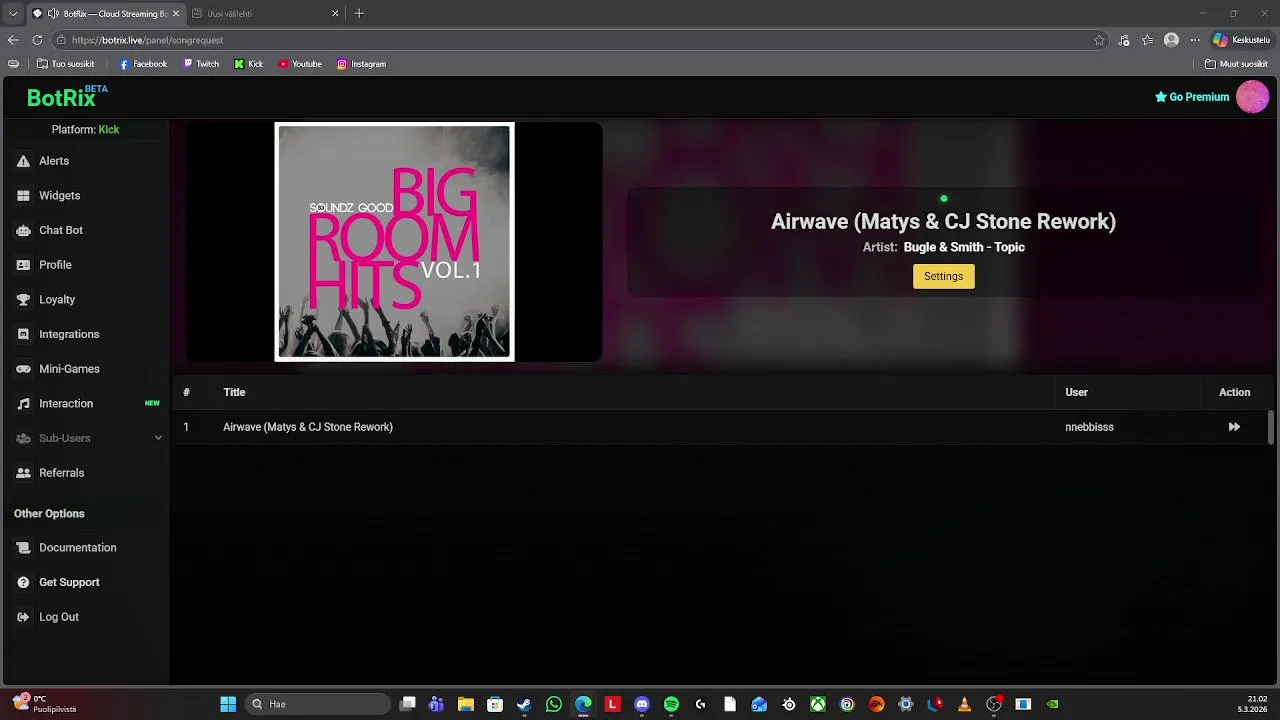Click the Loyalty trophy icon
This screenshot has width=1280, height=720.
(x=23, y=300)
